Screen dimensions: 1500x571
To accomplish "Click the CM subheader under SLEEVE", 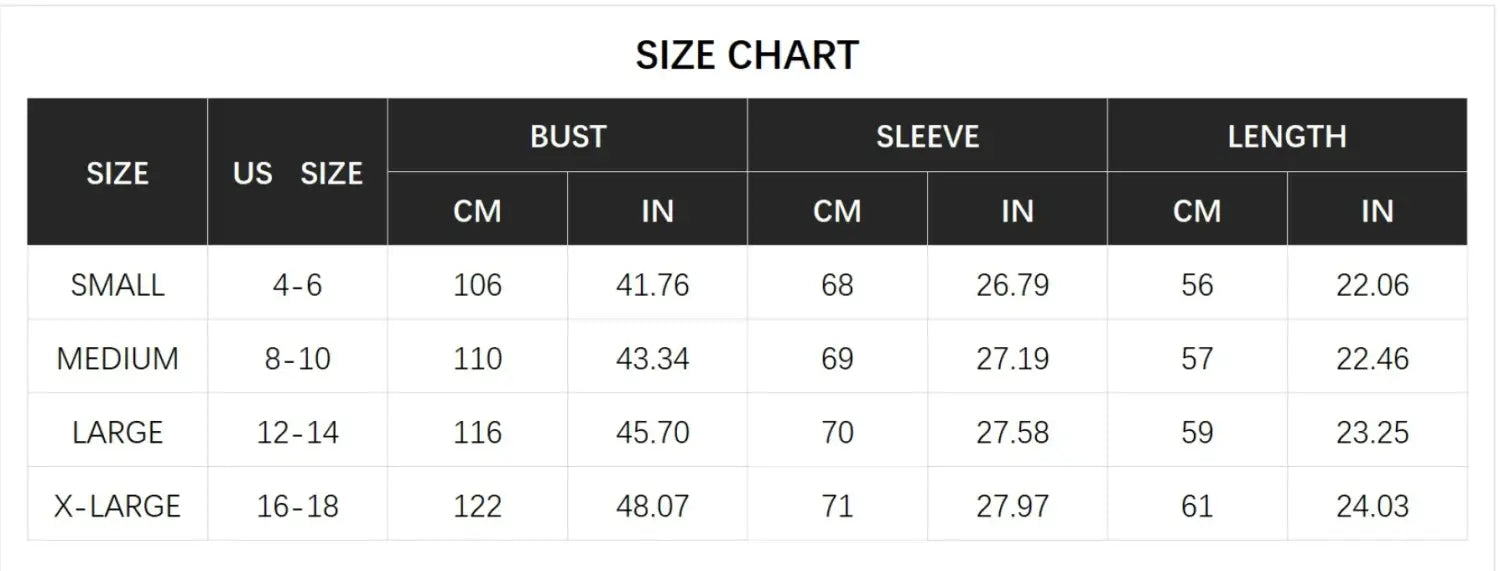I will (x=837, y=210).
